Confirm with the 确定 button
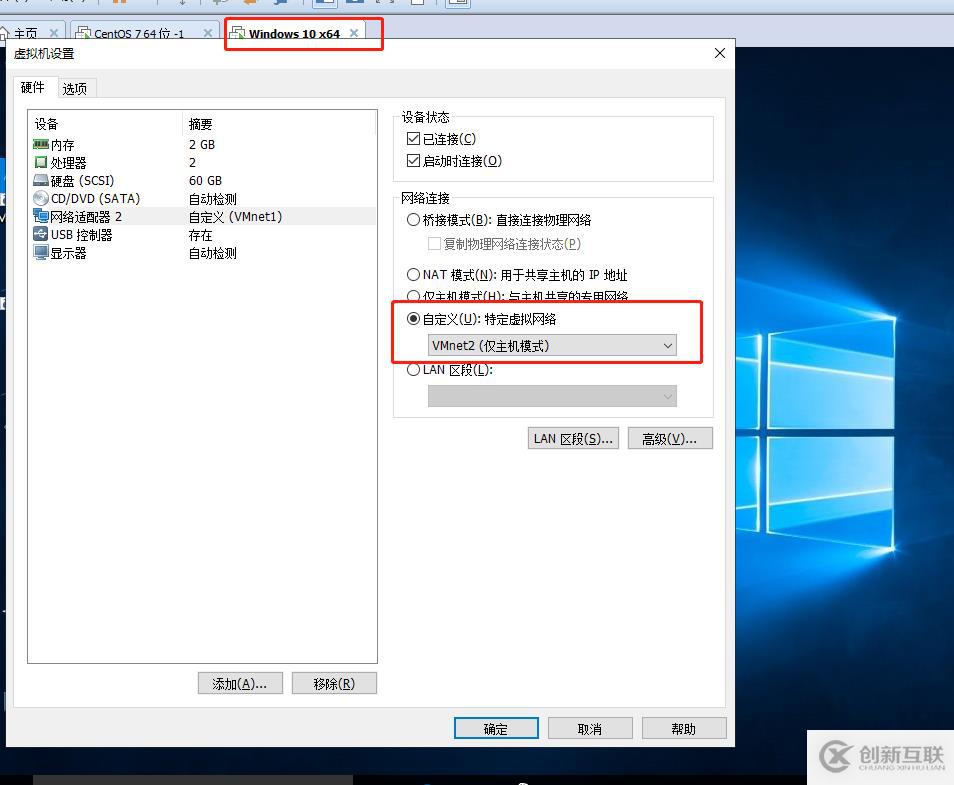Viewport: 954px width, 785px height. click(x=496, y=728)
